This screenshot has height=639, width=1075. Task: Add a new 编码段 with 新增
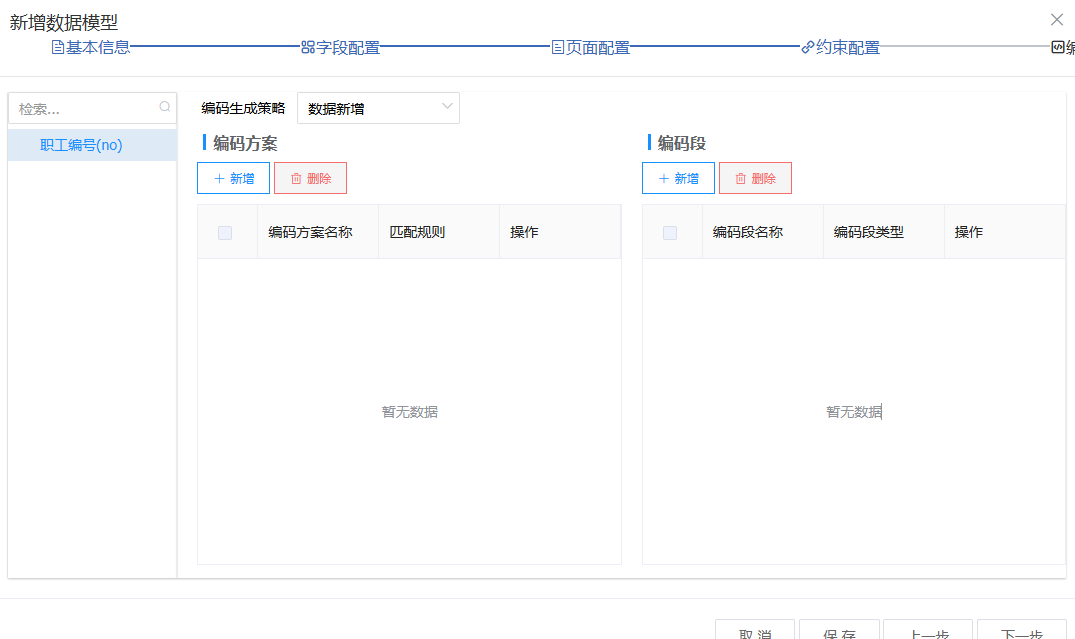pyautogui.click(x=678, y=178)
